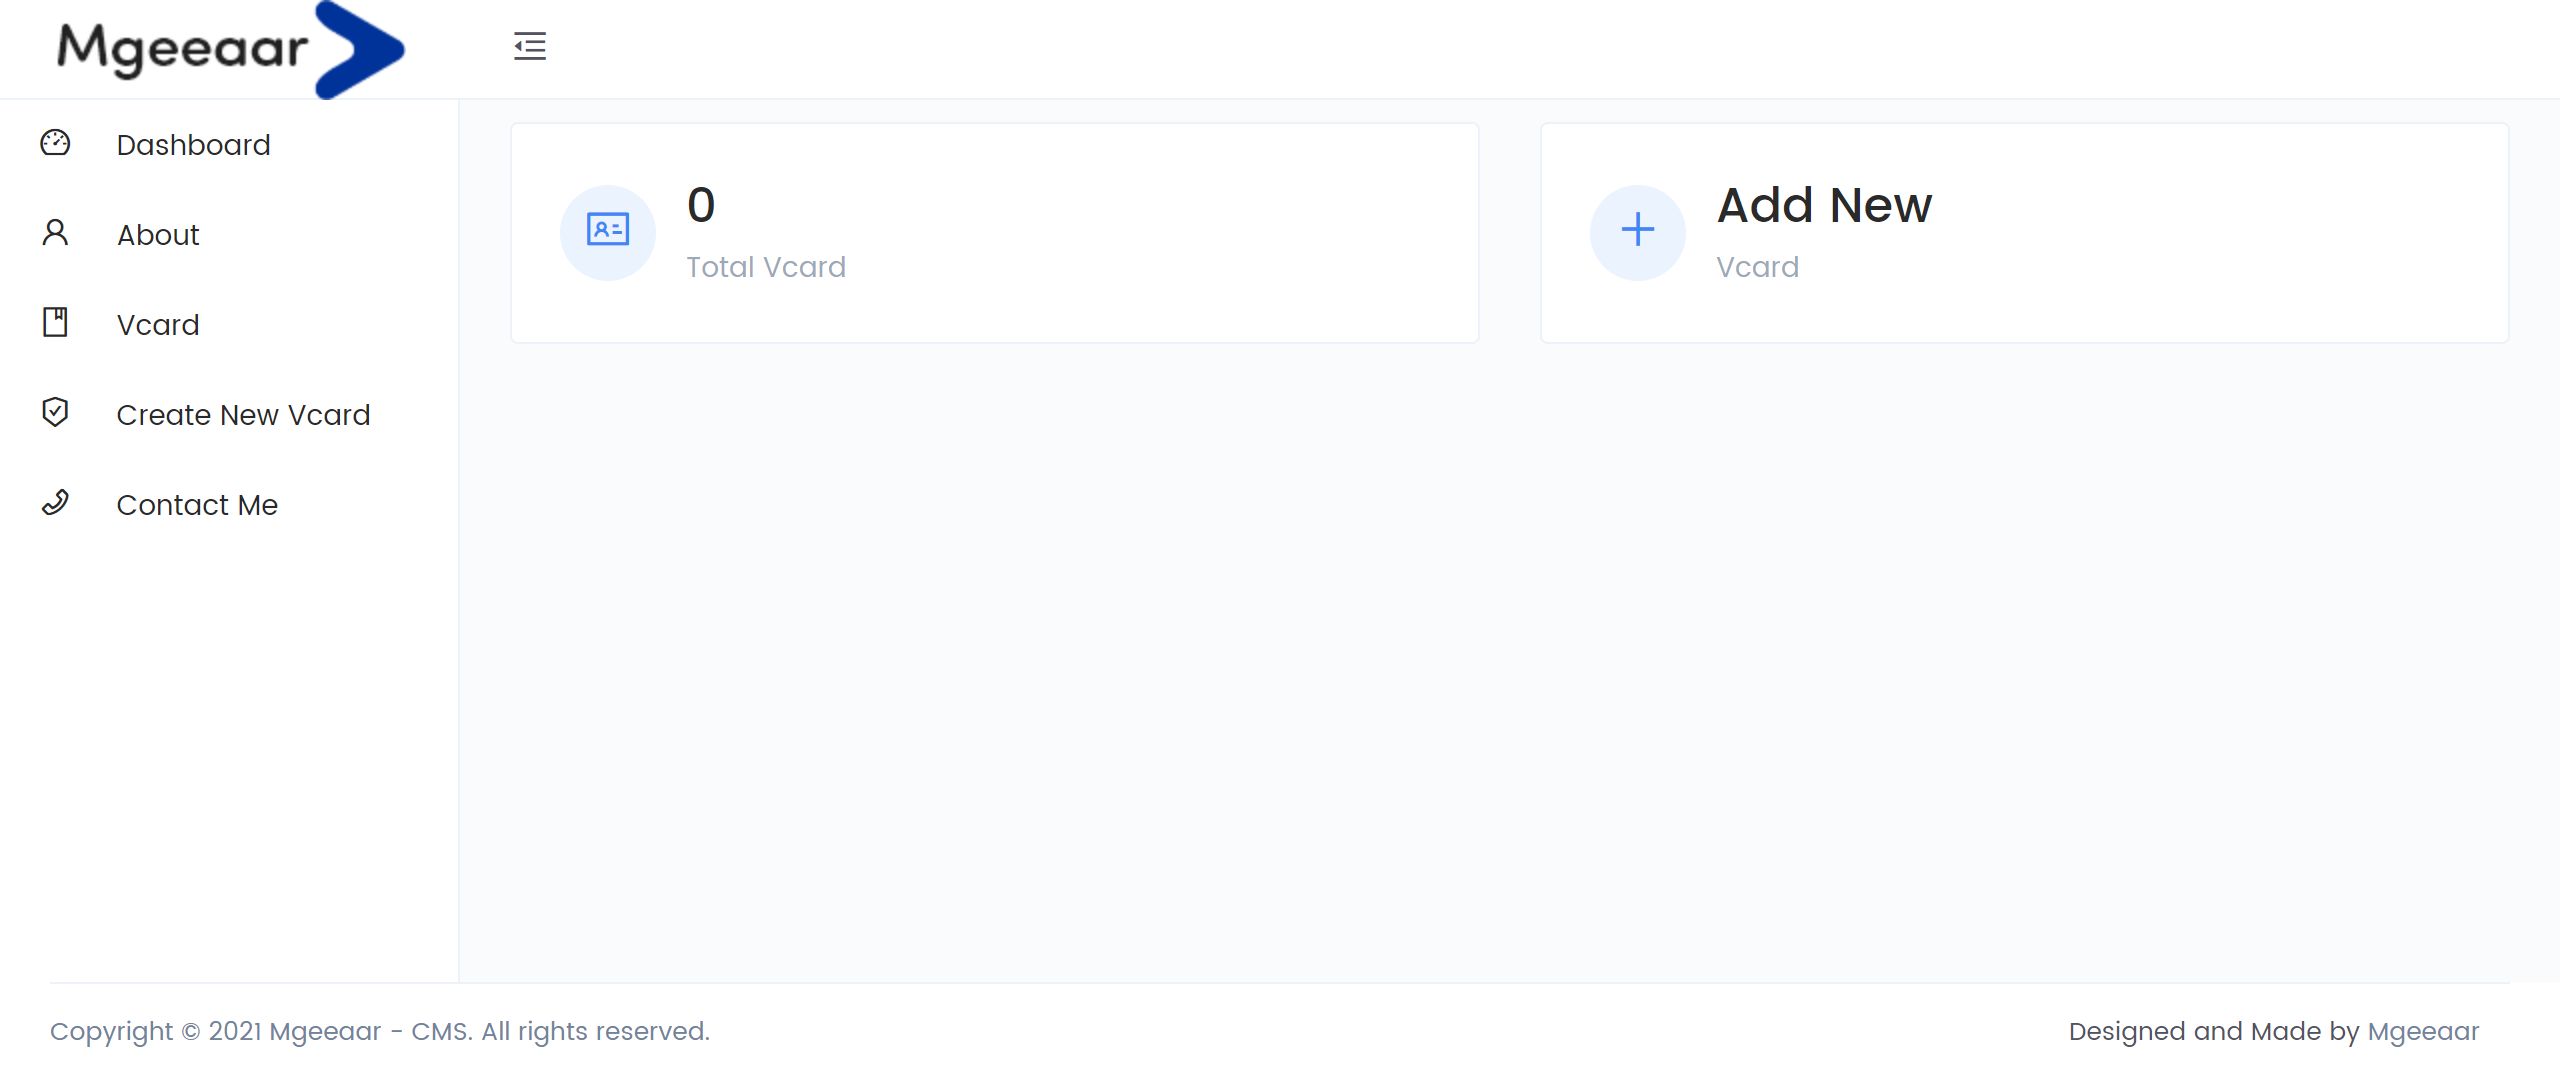The height and width of the screenshot is (1082, 2560).
Task: Click the Mgeeaar link in footer credit
Action: (x=2423, y=1032)
